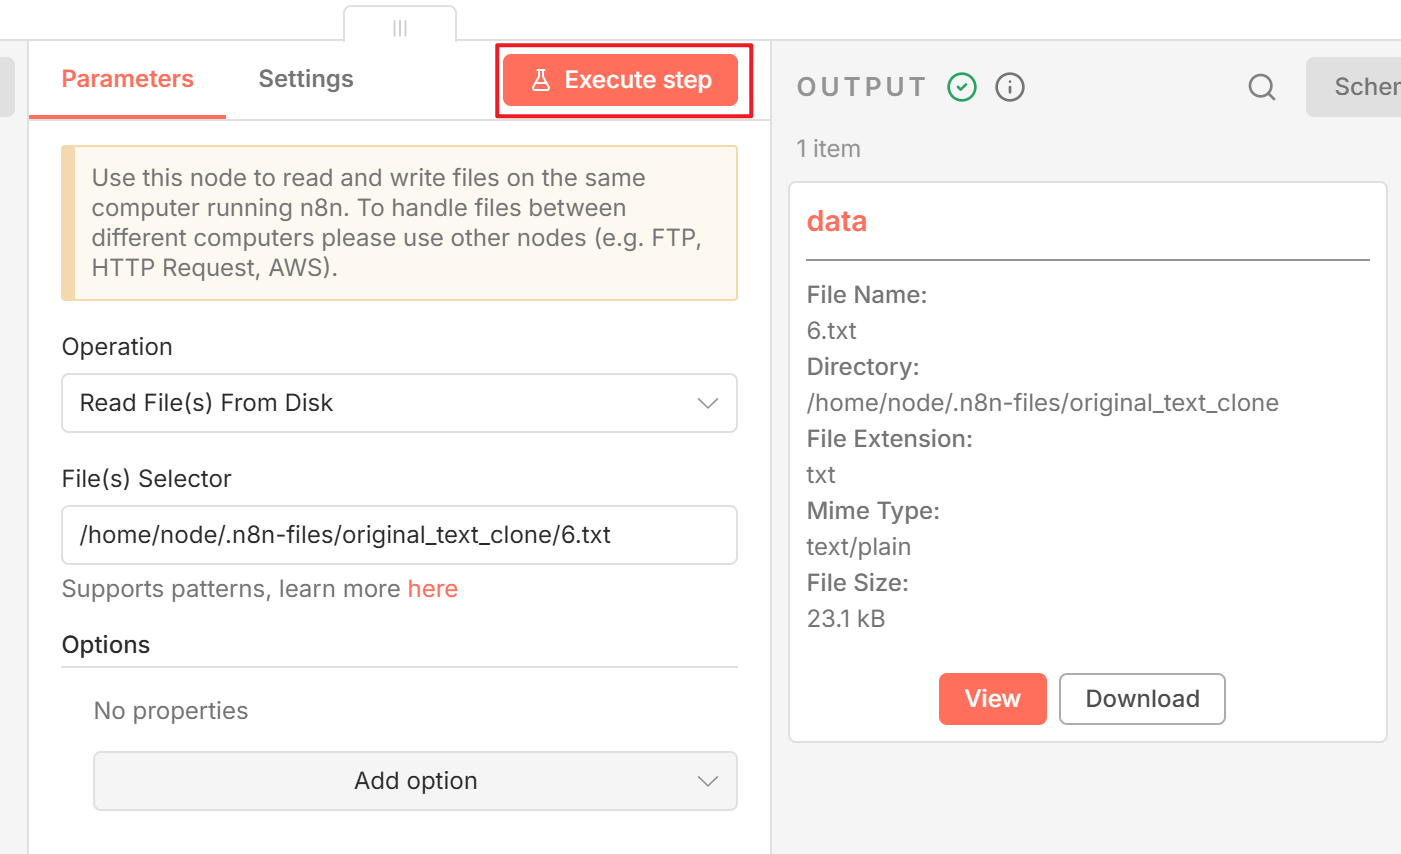Expand chevron beside Read File(s) From Disk
This screenshot has width=1401, height=854.
(x=708, y=403)
